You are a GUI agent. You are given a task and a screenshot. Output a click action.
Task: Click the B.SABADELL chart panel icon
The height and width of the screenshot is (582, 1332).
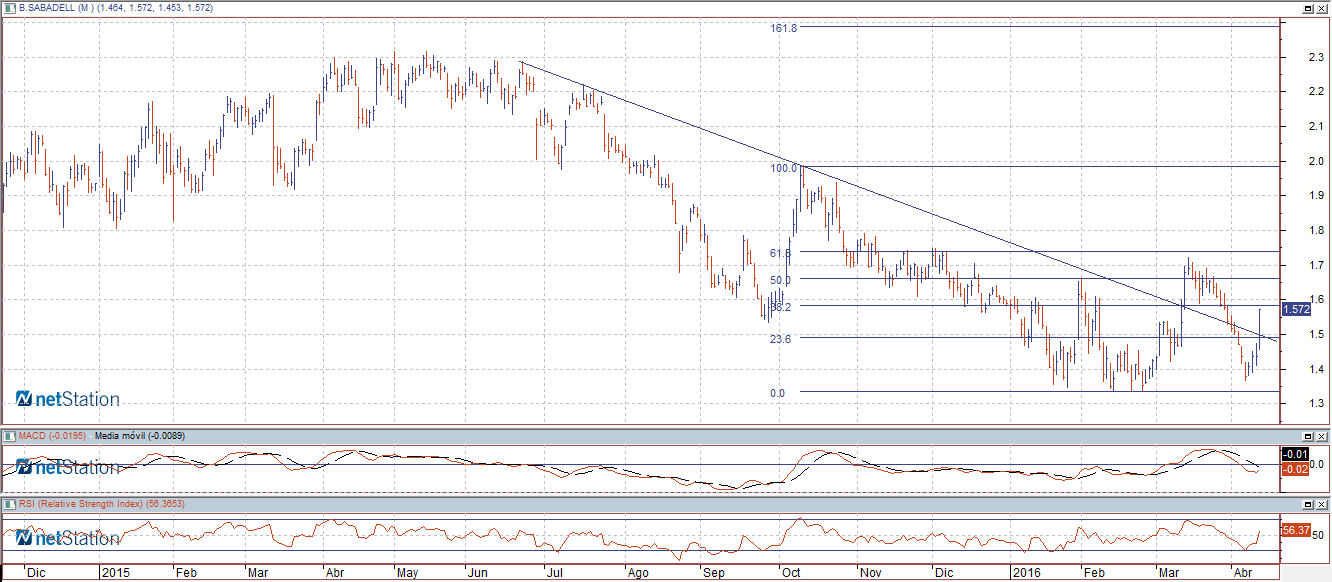tap(10, 7)
